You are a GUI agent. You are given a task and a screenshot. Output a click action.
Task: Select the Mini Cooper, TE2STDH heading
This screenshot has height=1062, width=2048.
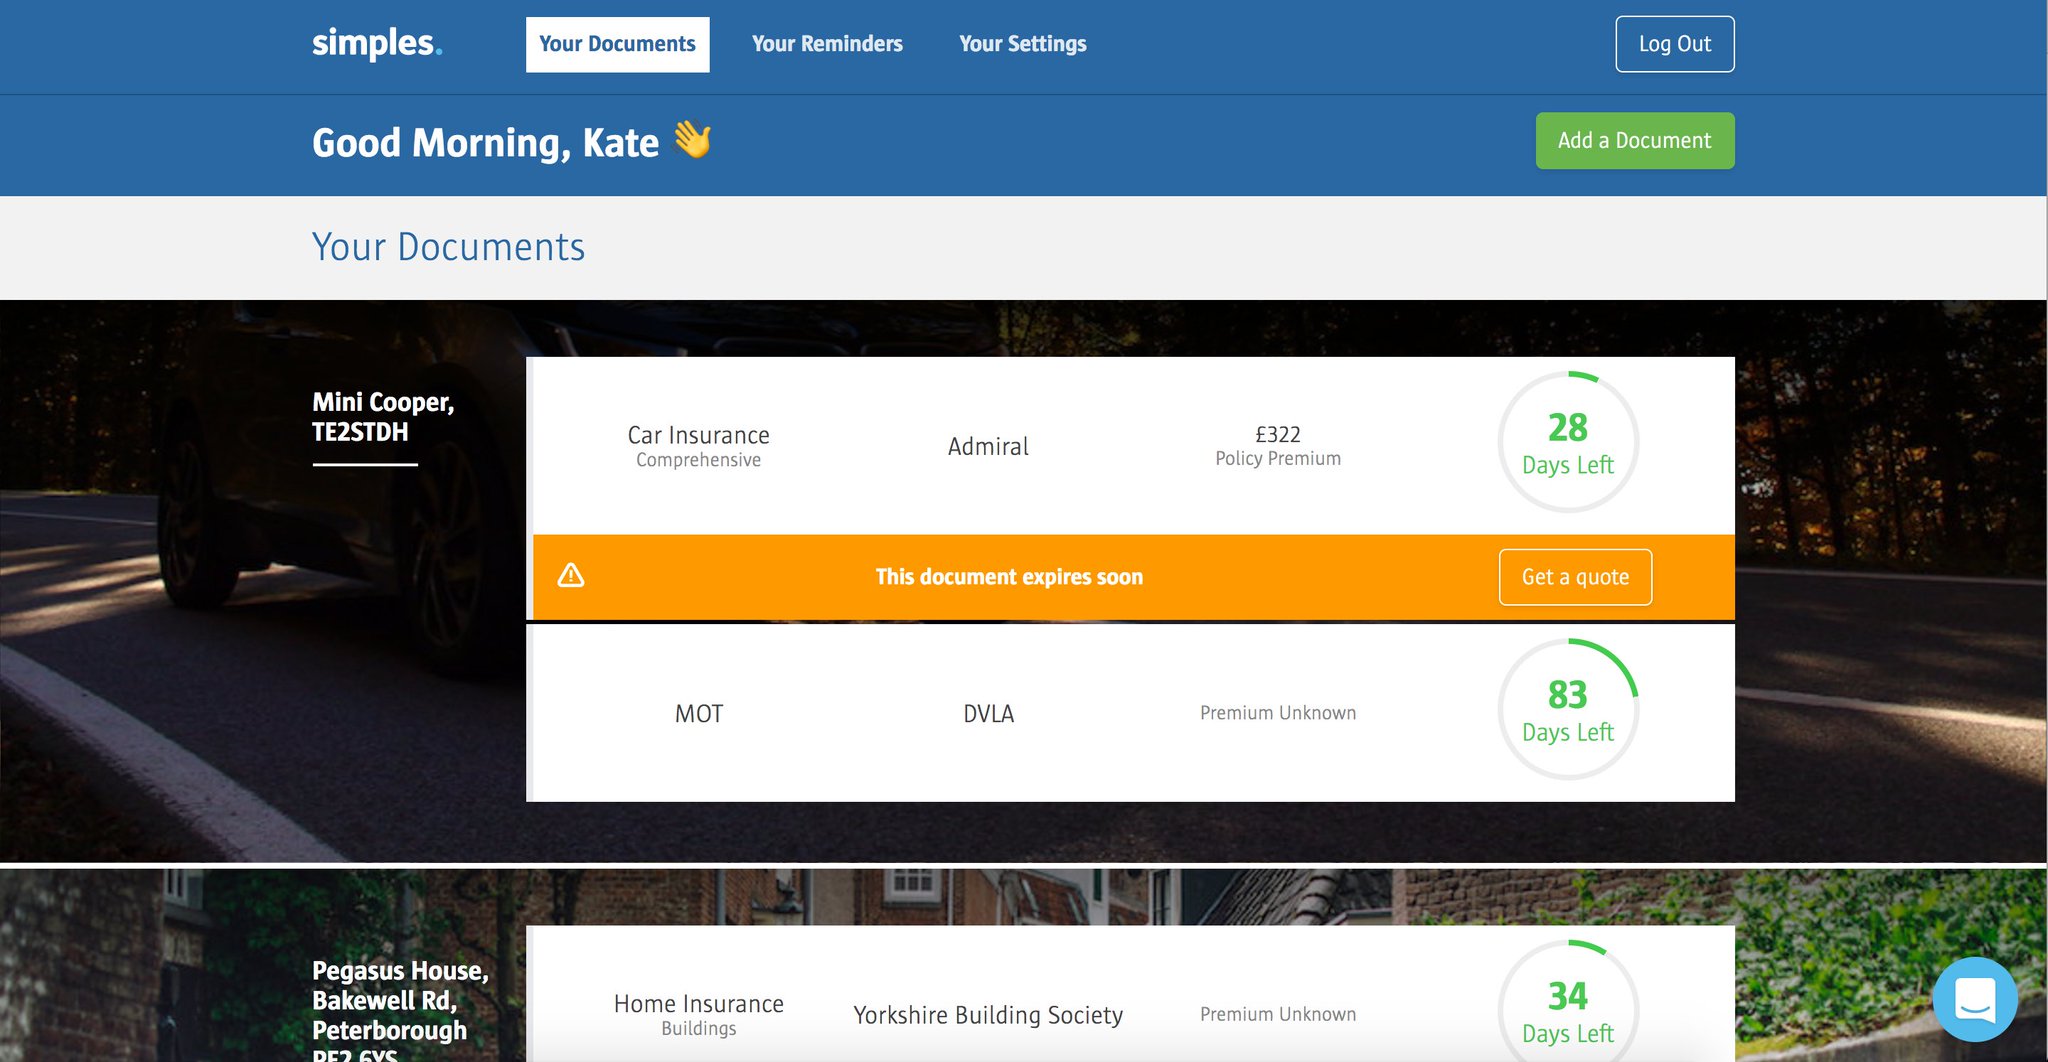[383, 417]
